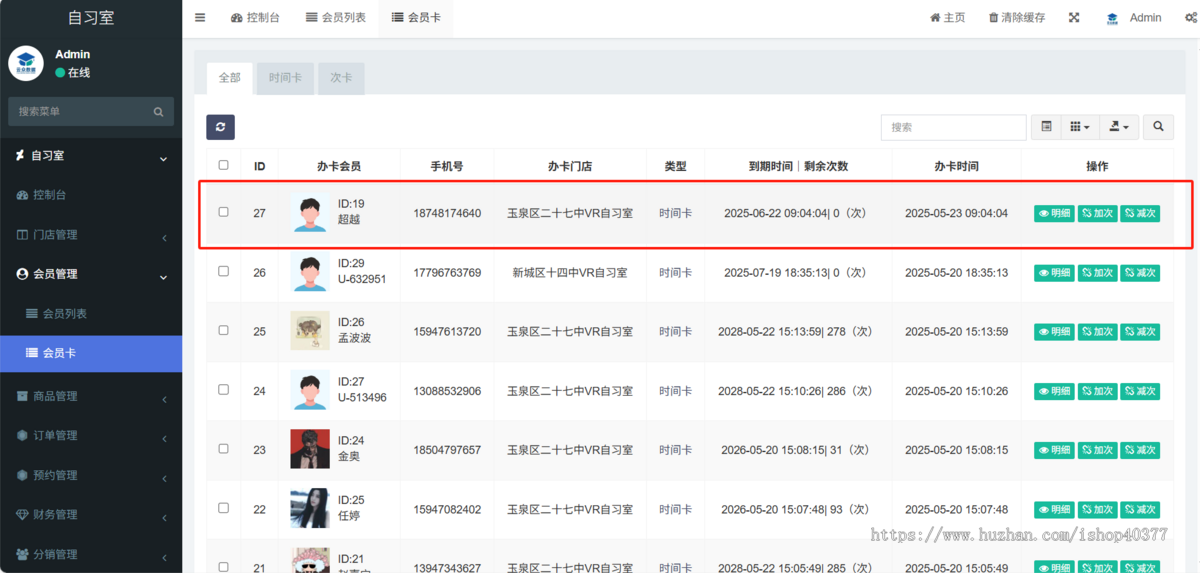Select the 会员卡 top tab
Viewport: 1200px width, 573px height.
tap(416, 18)
